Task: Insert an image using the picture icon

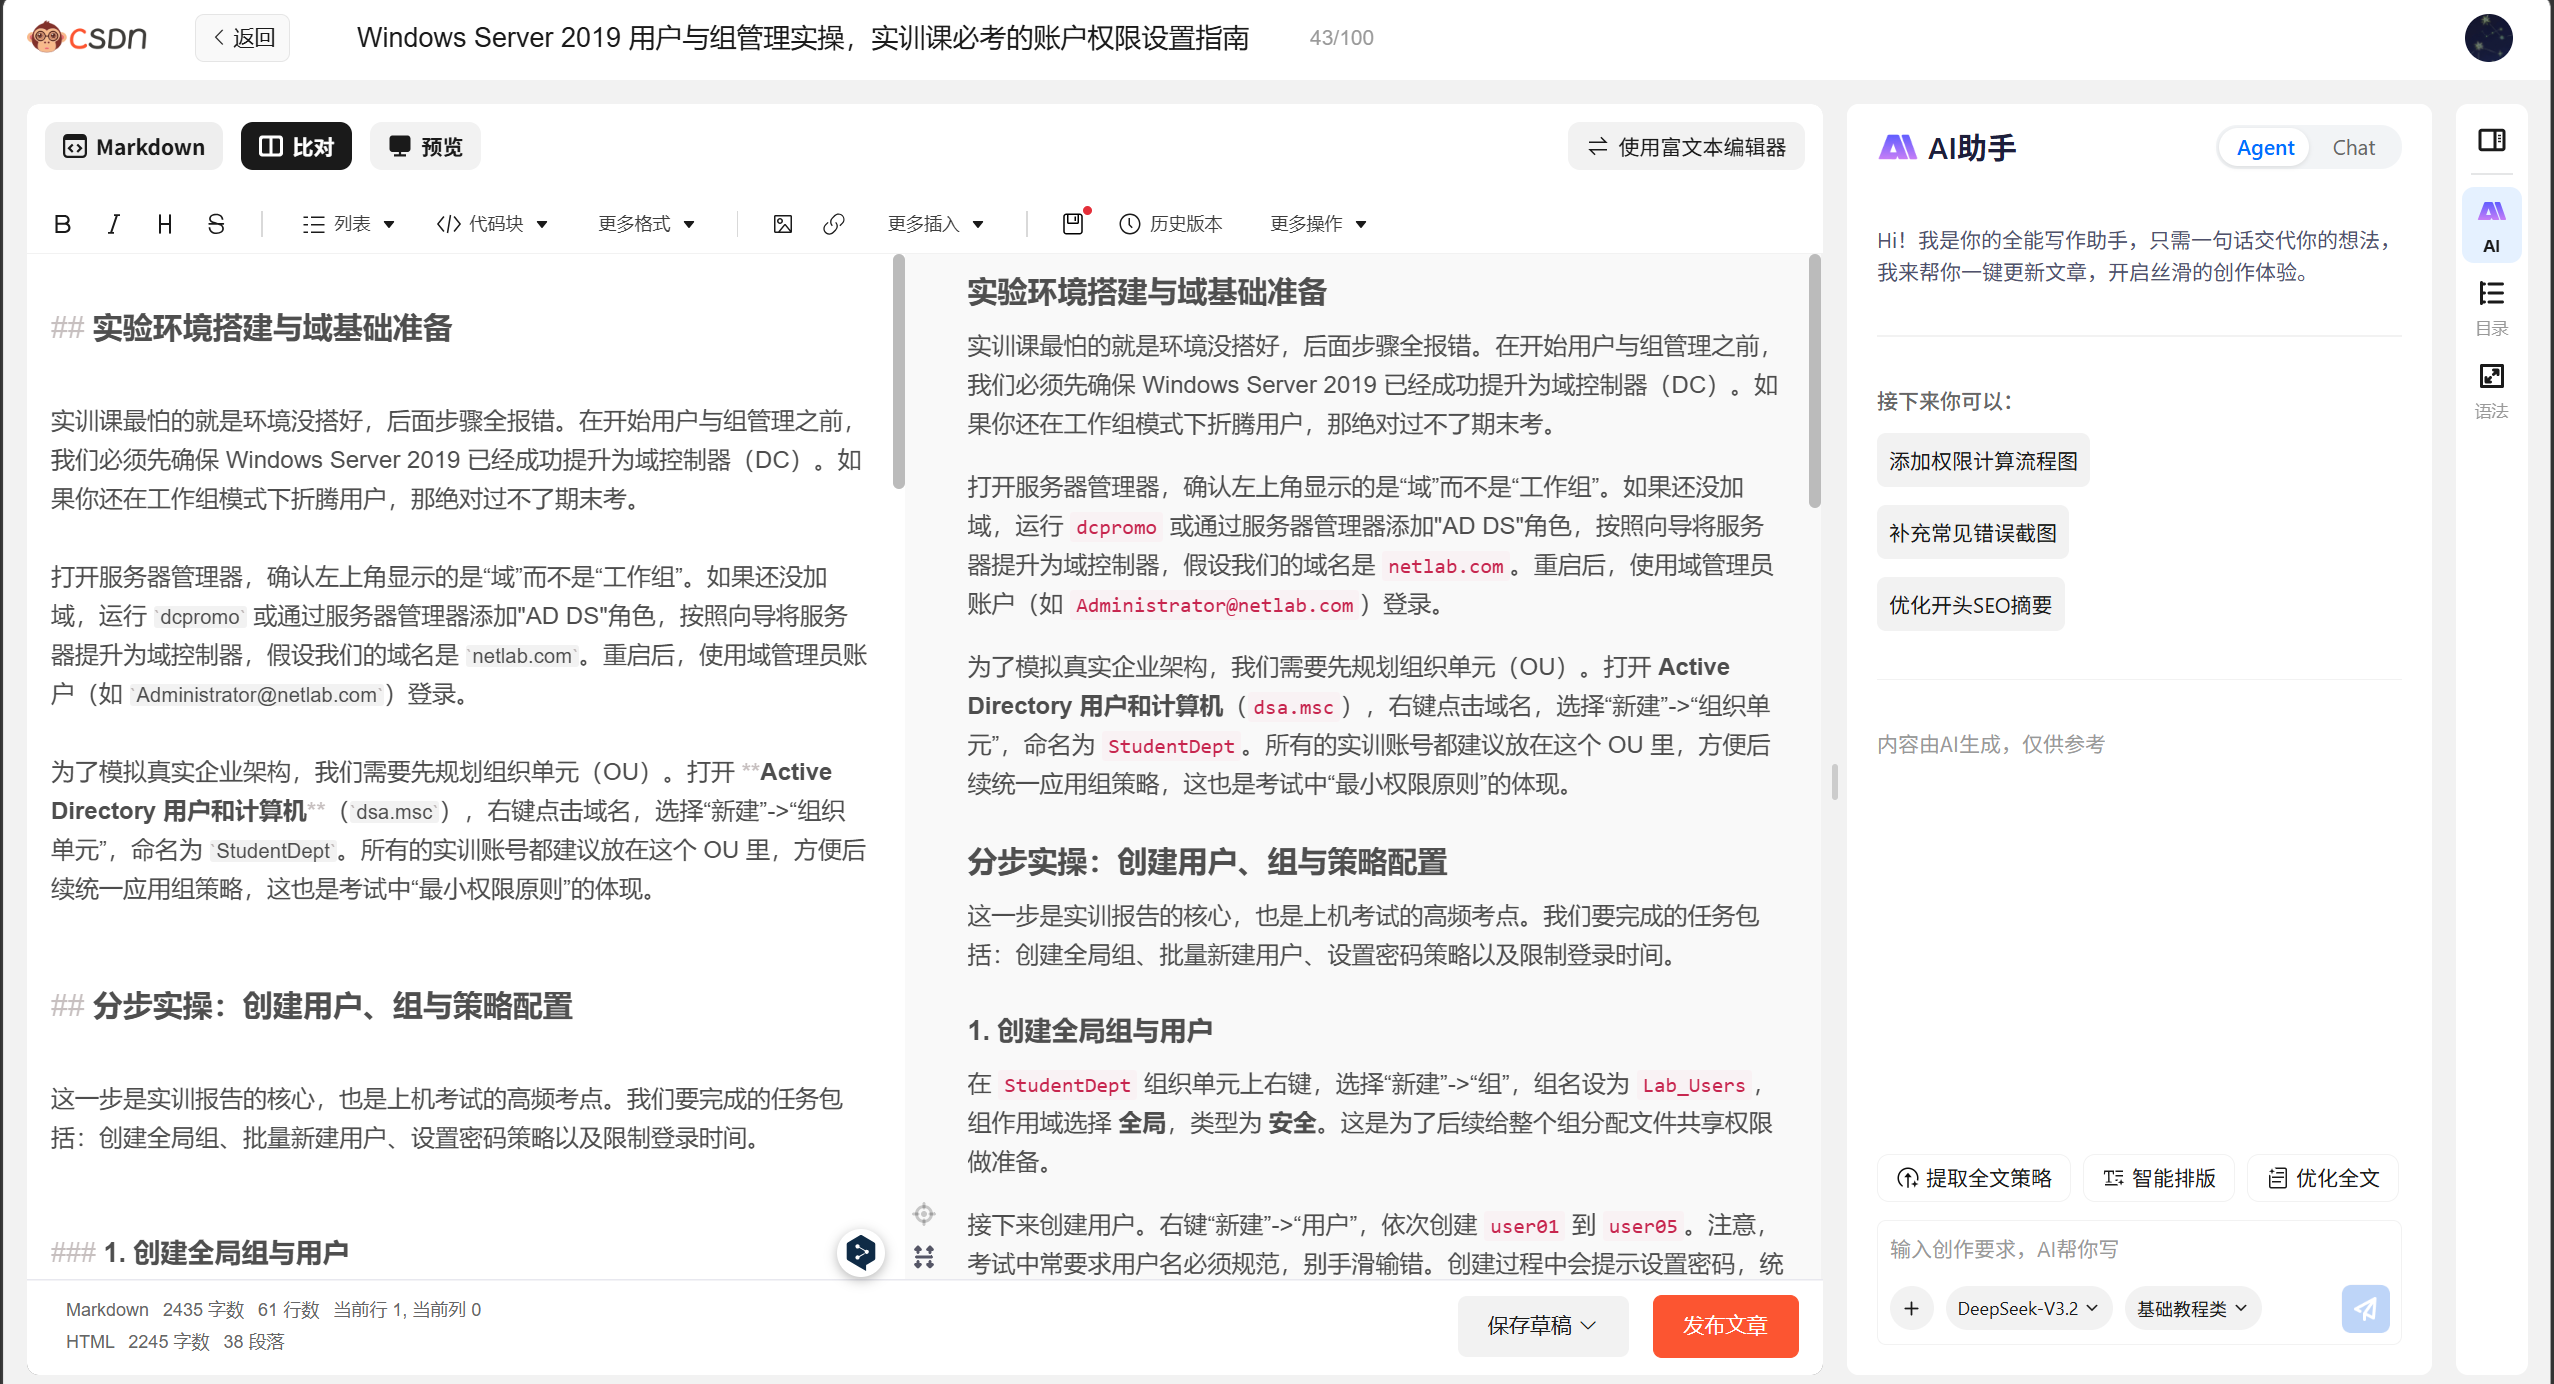Action: 783,224
